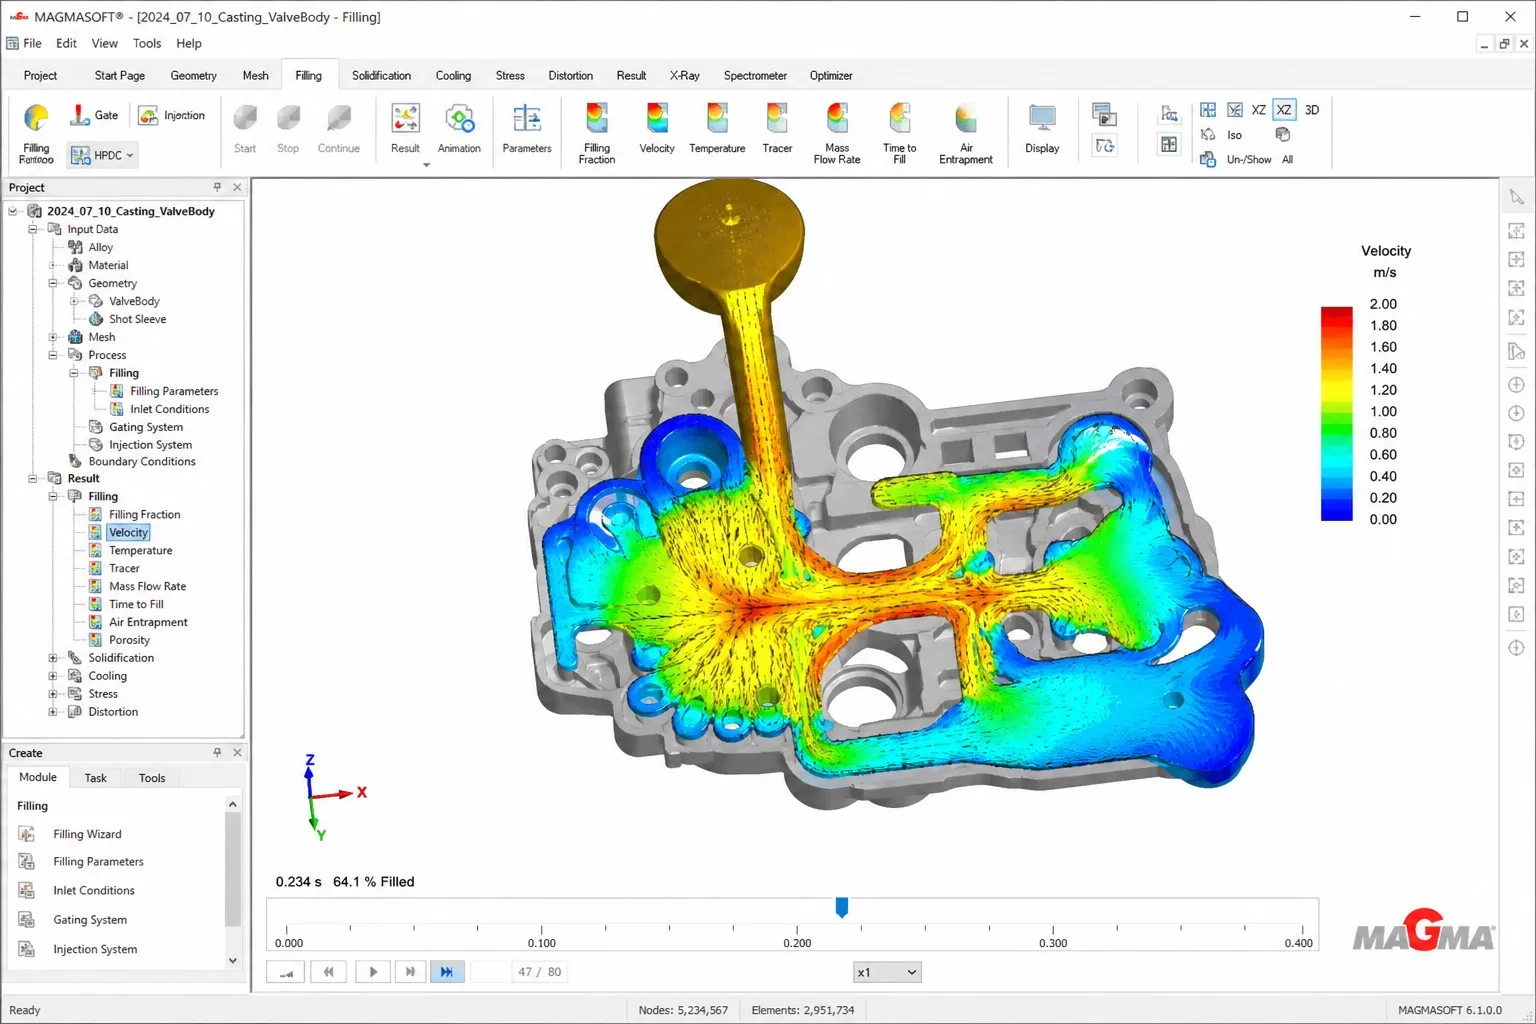Click the Play button on timeline
Screen dimensions: 1536x1024
373,972
